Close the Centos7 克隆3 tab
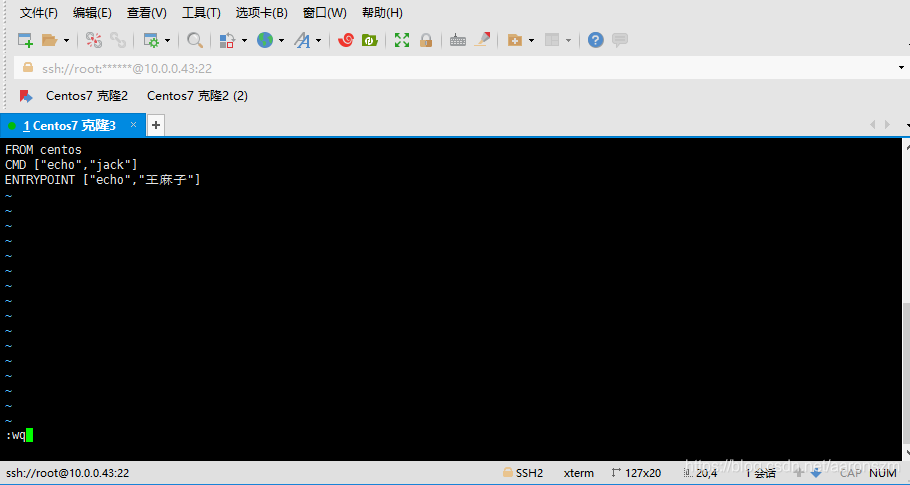This screenshot has height=485, width=910. click(133, 125)
